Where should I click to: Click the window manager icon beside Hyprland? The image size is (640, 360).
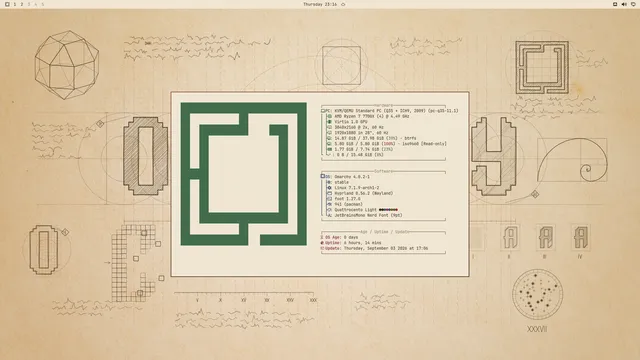pyautogui.click(x=329, y=193)
